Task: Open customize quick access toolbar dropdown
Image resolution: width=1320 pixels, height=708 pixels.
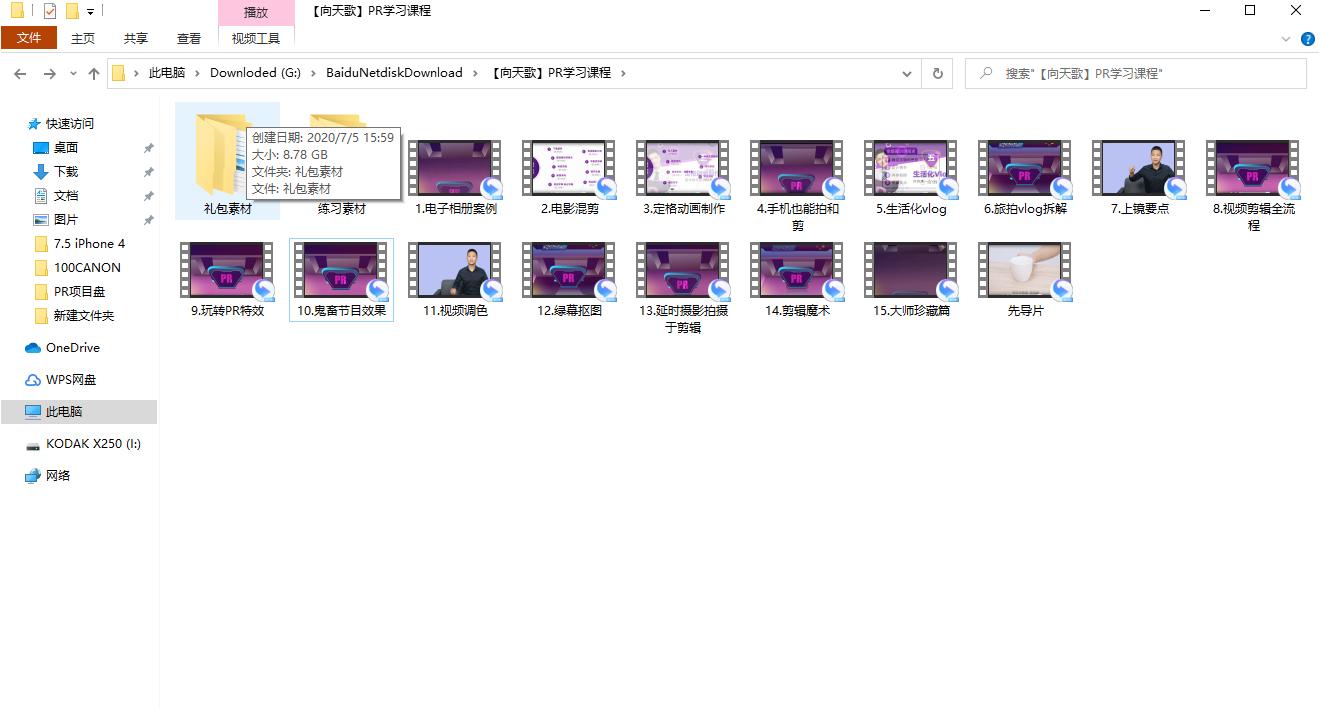Action: click(90, 13)
